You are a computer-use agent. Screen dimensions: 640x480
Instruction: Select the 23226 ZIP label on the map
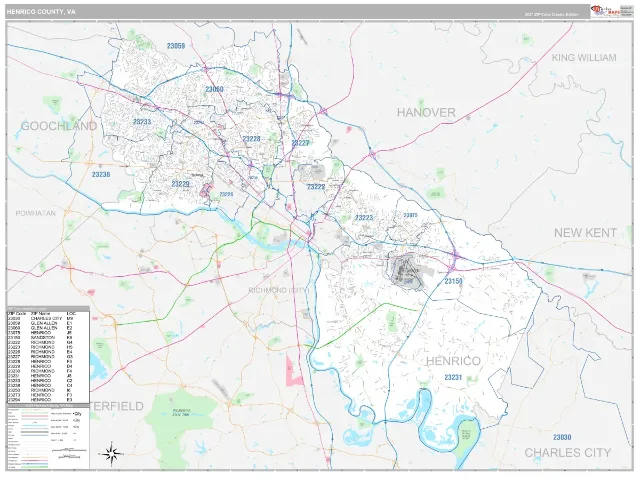point(226,194)
